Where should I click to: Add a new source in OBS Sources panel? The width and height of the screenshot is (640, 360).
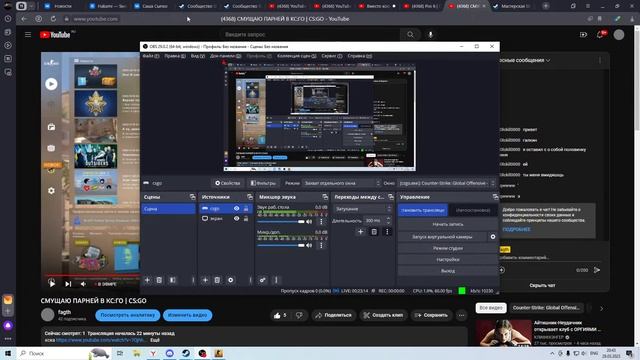click(x=205, y=280)
